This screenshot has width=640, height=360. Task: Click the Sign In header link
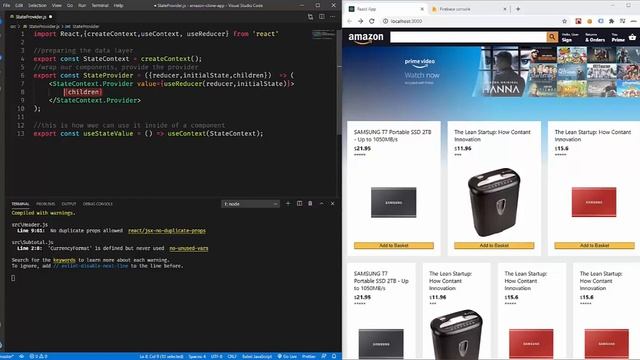point(570,38)
